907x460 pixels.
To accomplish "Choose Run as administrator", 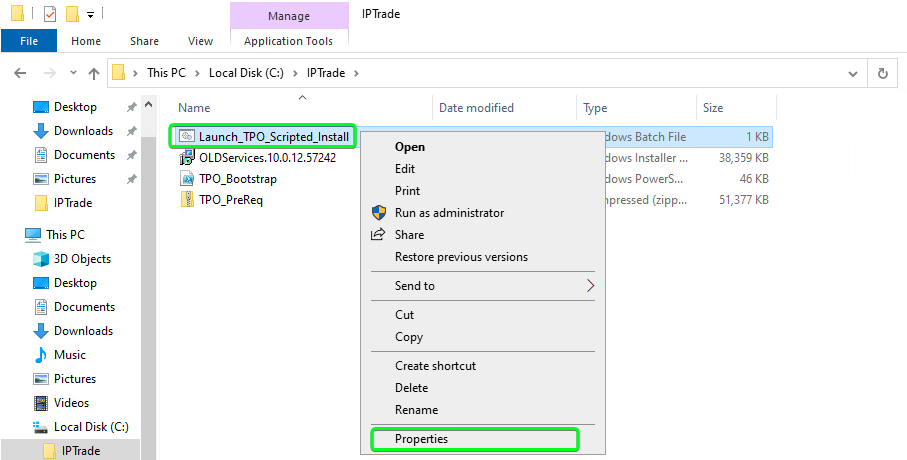I will pos(449,213).
